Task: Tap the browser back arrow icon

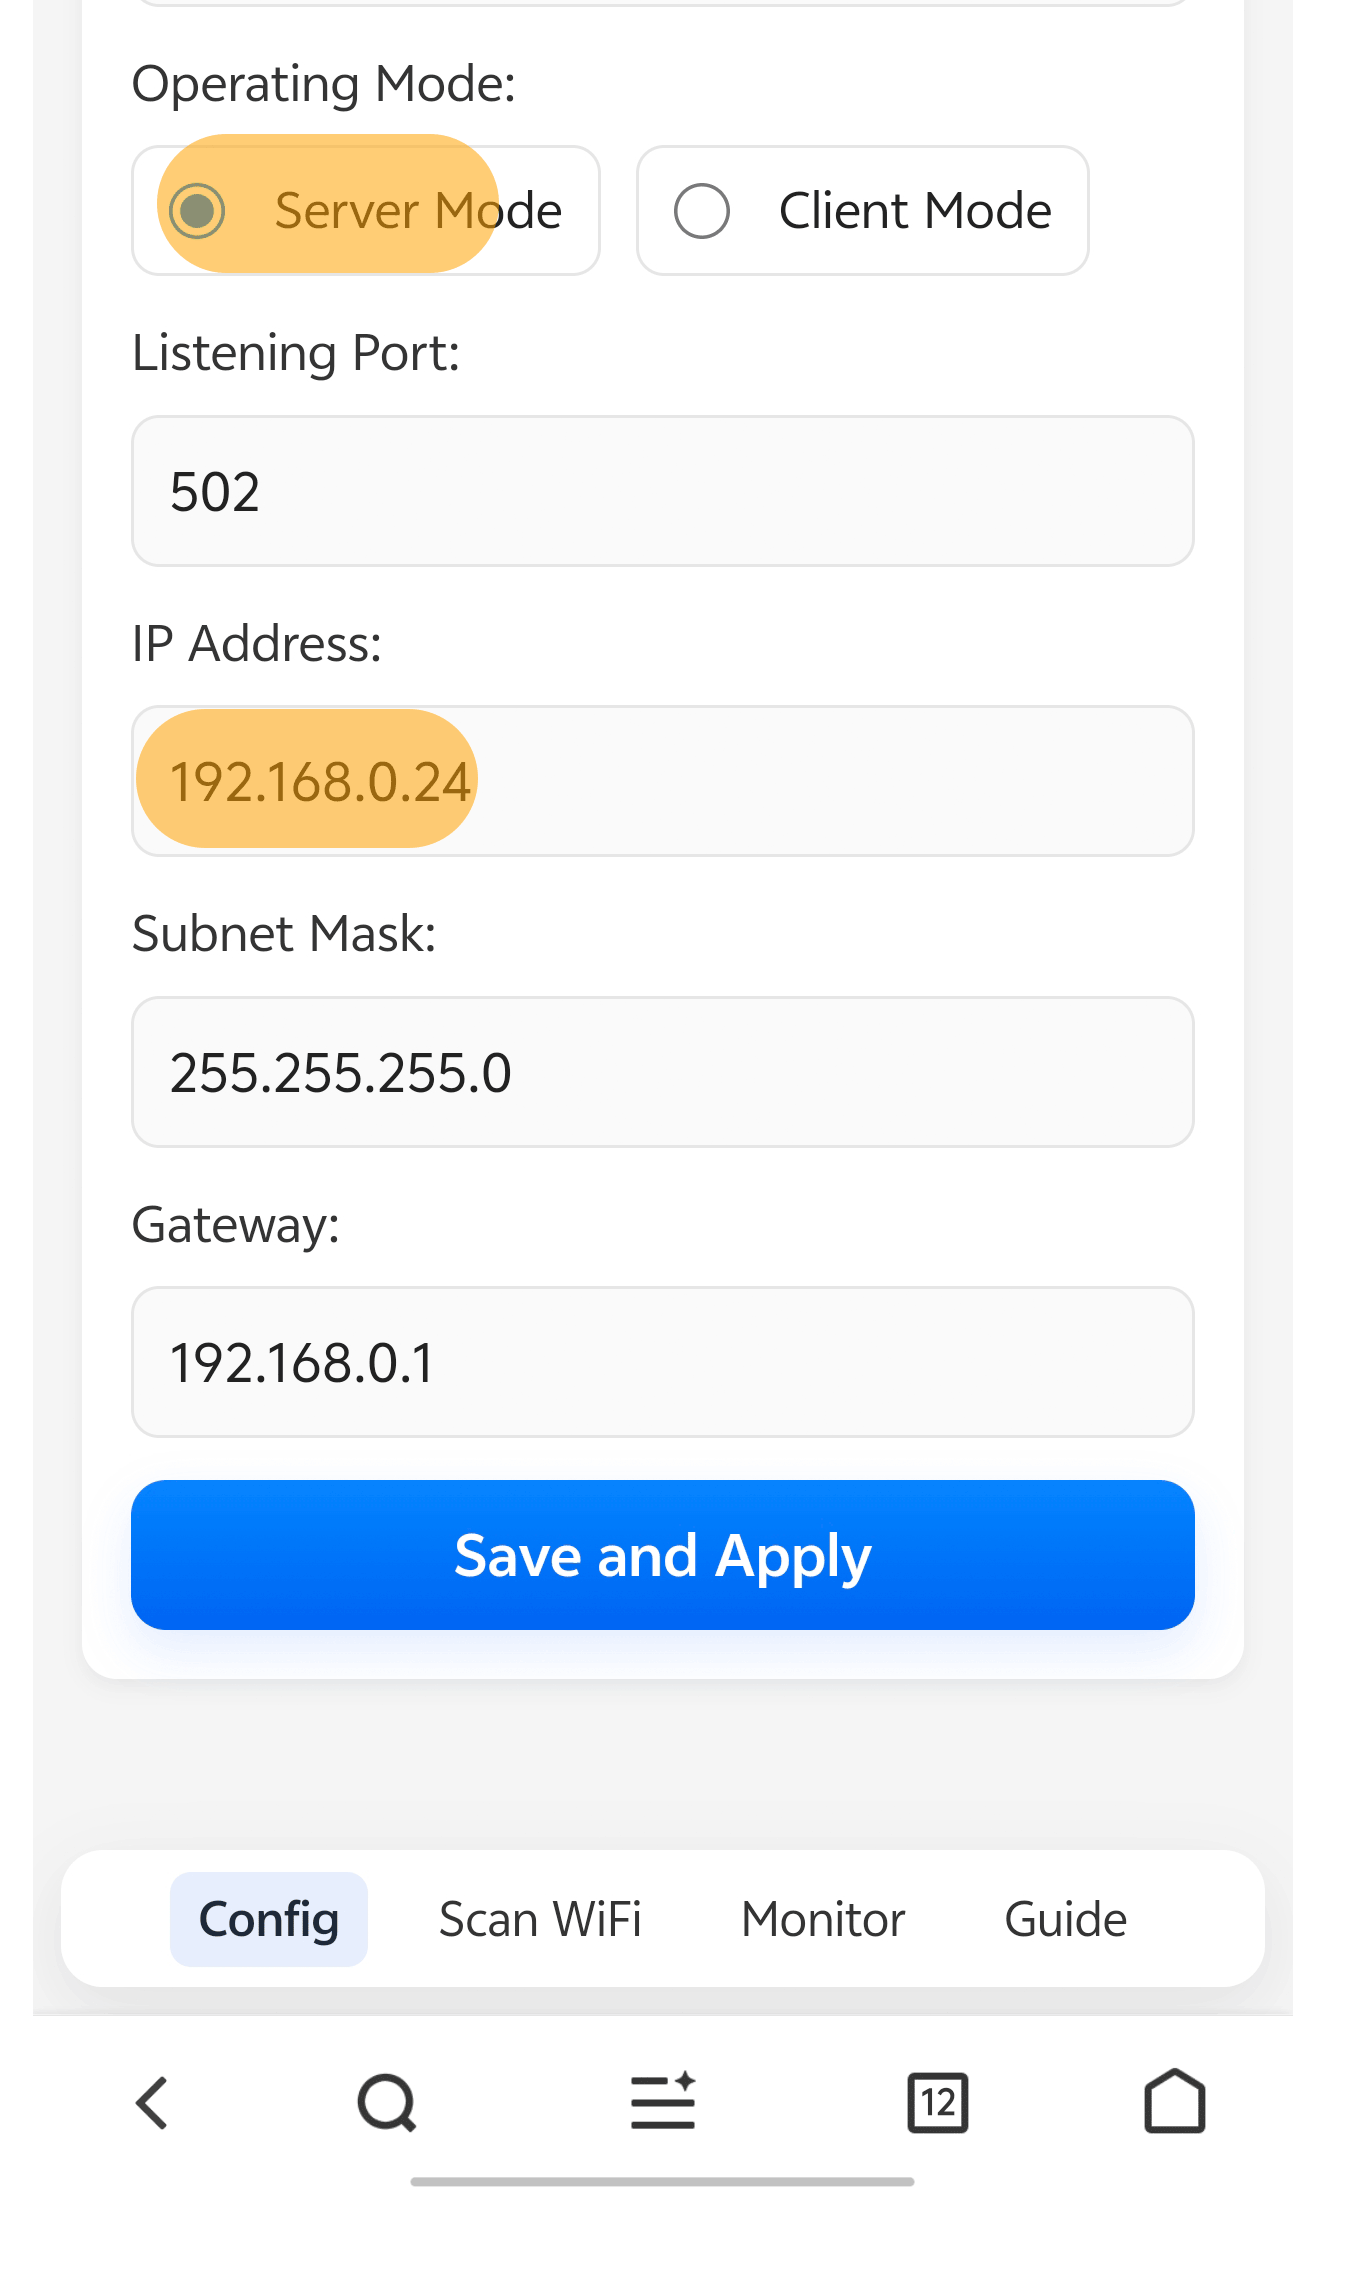Action: tap(152, 2103)
